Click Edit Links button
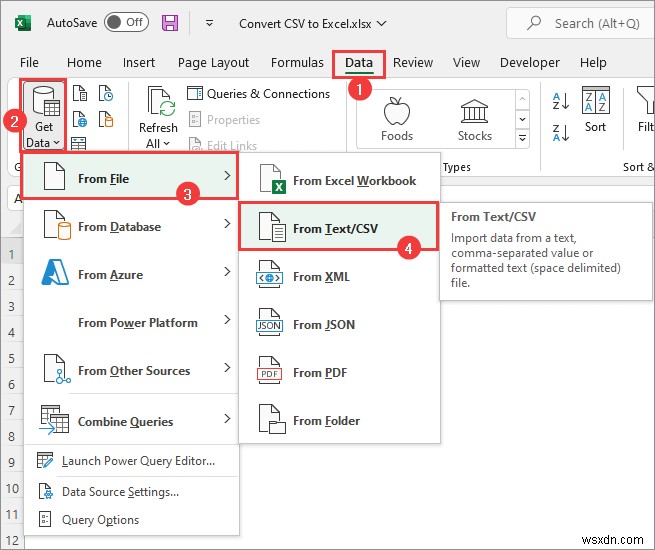 223,145
